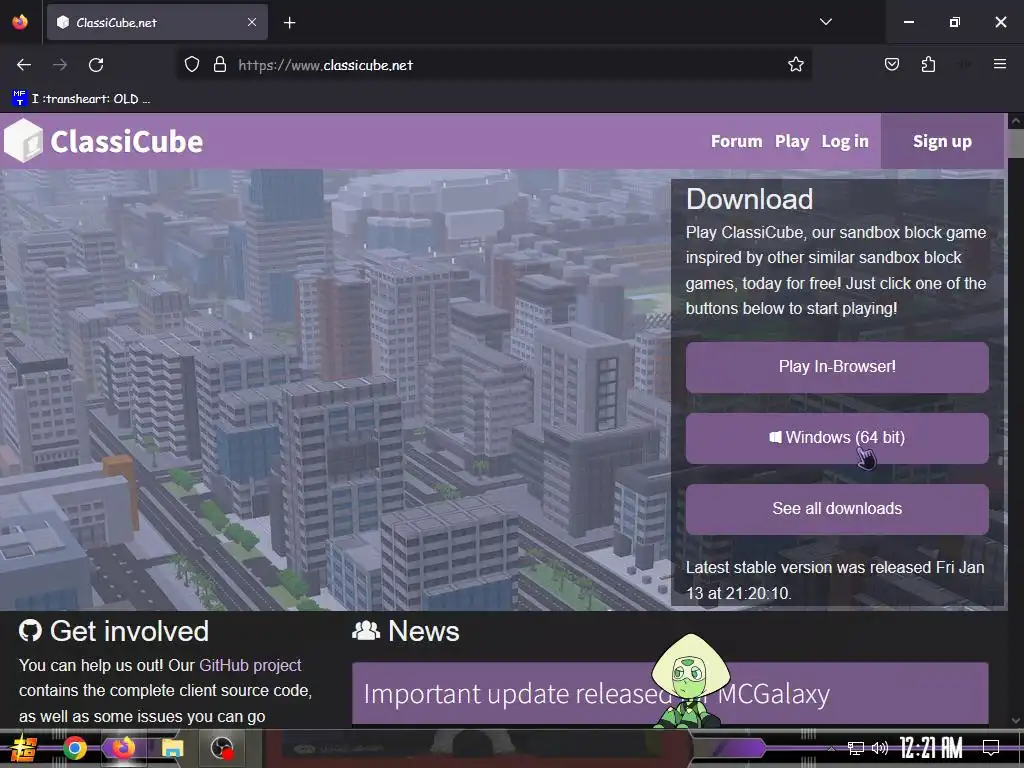This screenshot has height=768, width=1024.
Task: Open the Extensions puzzle piece icon
Action: 928,65
